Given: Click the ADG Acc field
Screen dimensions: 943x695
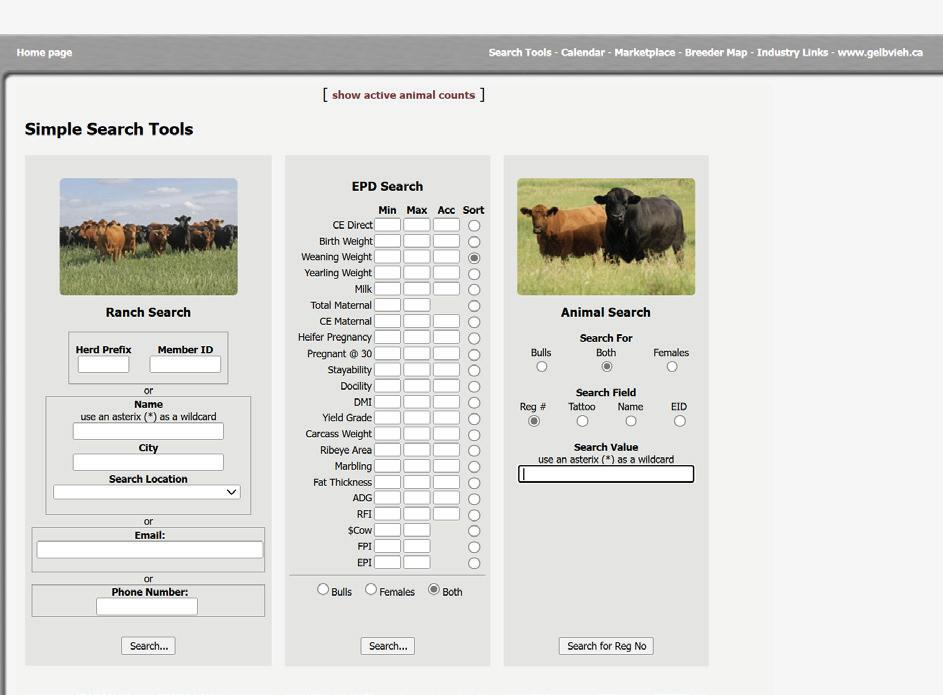Looking at the screenshot, I should click(x=446, y=498).
